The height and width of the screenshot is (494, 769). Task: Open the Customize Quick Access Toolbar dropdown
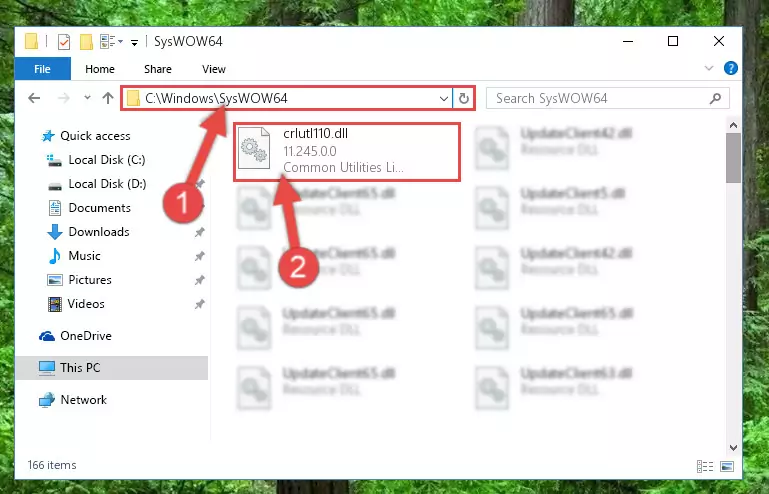tap(134, 43)
